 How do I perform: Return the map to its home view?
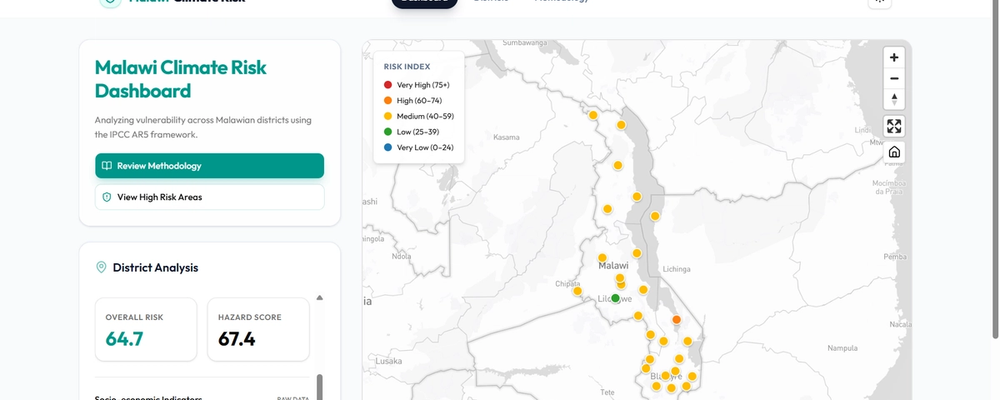pyautogui.click(x=894, y=152)
